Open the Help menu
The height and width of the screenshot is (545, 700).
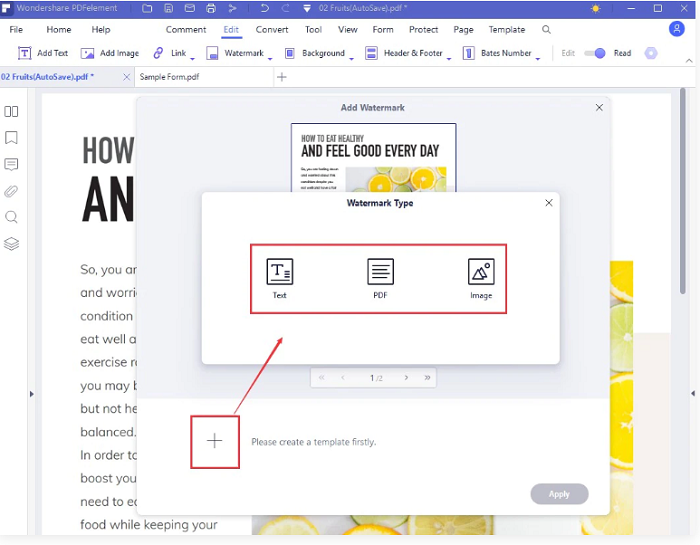[101, 29]
